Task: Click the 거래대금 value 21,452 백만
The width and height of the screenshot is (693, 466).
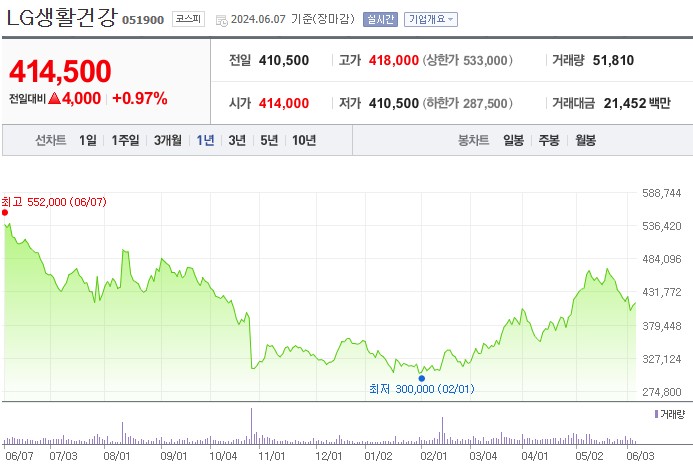Action: 637,103
